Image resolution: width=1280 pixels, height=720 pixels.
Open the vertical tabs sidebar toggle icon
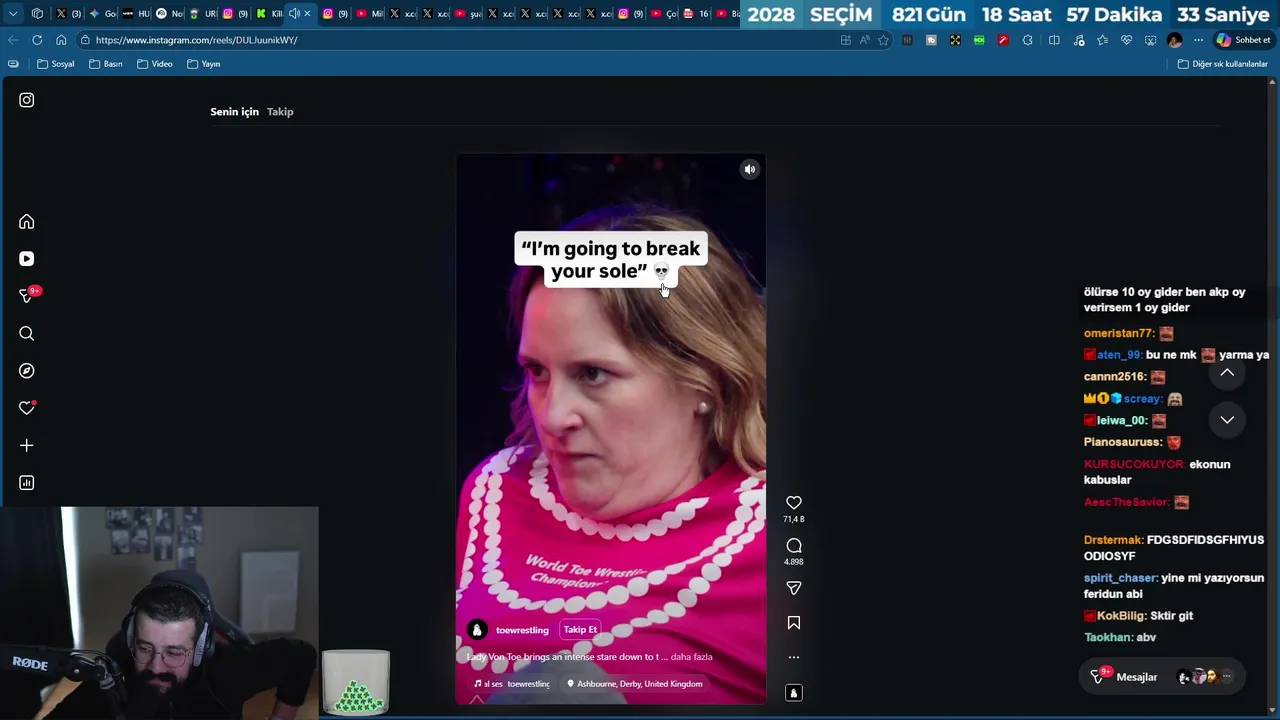pyautogui.click(x=13, y=64)
